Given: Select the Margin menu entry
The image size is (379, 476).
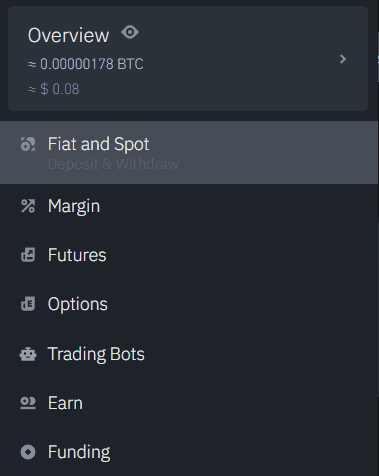Looking at the screenshot, I should tap(189, 206).
